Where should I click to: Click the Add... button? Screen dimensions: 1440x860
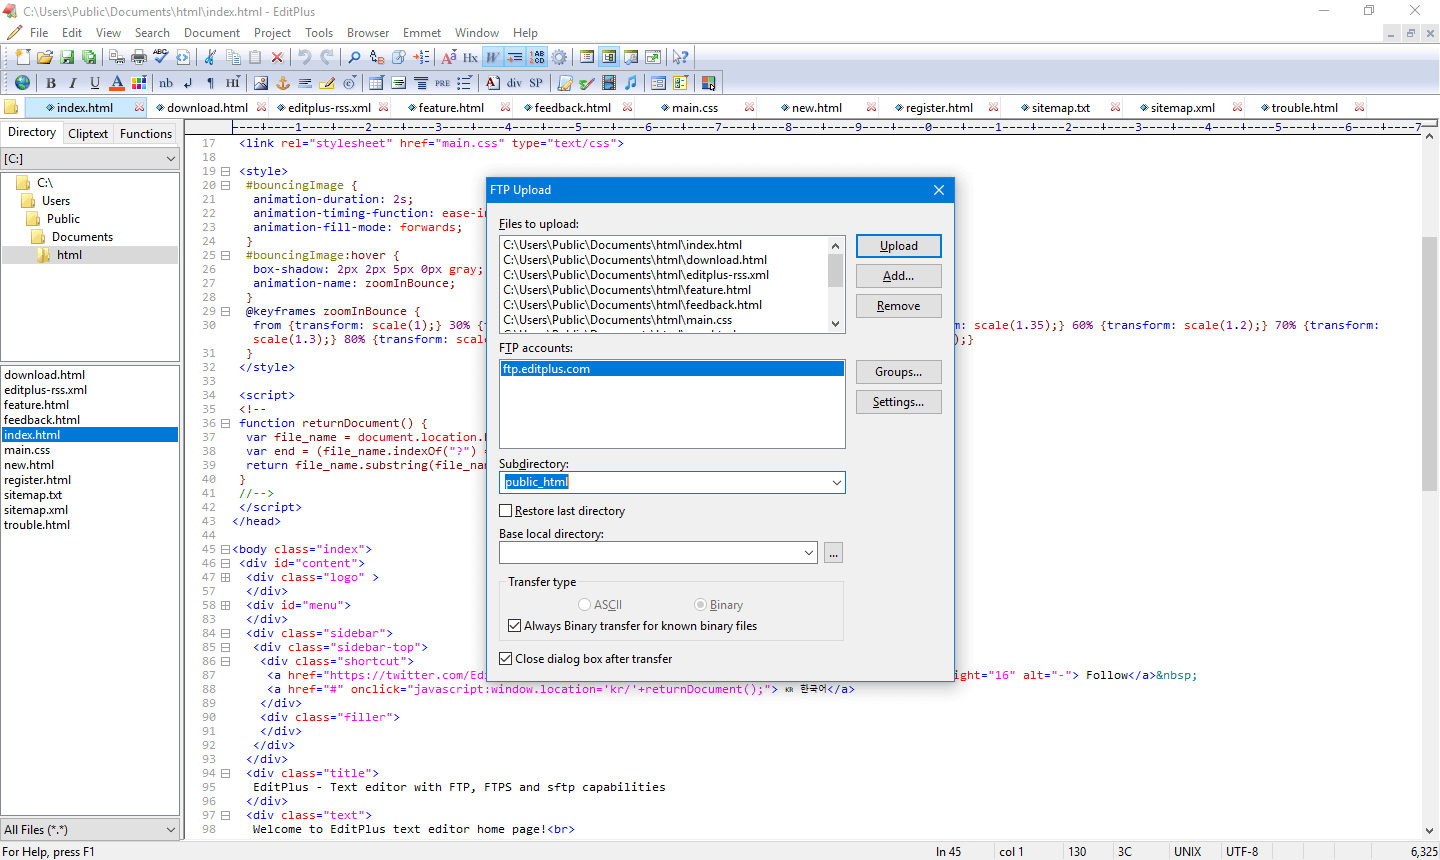click(x=899, y=276)
